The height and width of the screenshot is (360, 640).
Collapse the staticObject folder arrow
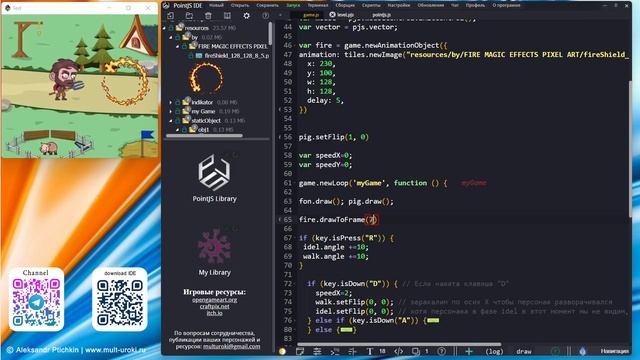171,121
